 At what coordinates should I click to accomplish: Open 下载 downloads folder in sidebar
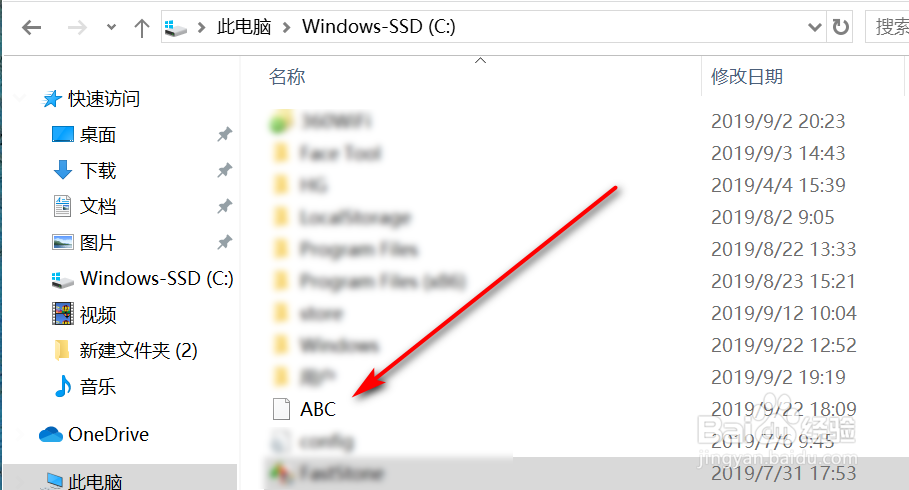pyautogui.click(x=97, y=170)
